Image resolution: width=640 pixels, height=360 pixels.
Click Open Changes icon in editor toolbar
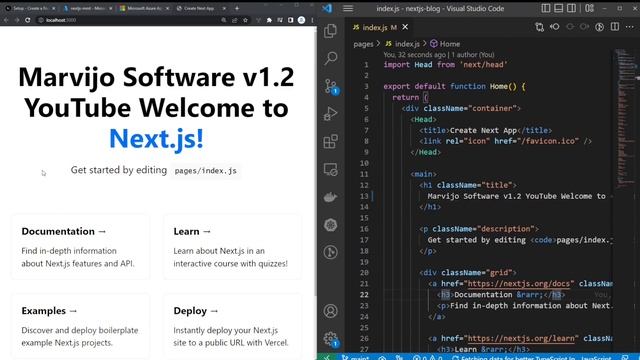[540, 27]
